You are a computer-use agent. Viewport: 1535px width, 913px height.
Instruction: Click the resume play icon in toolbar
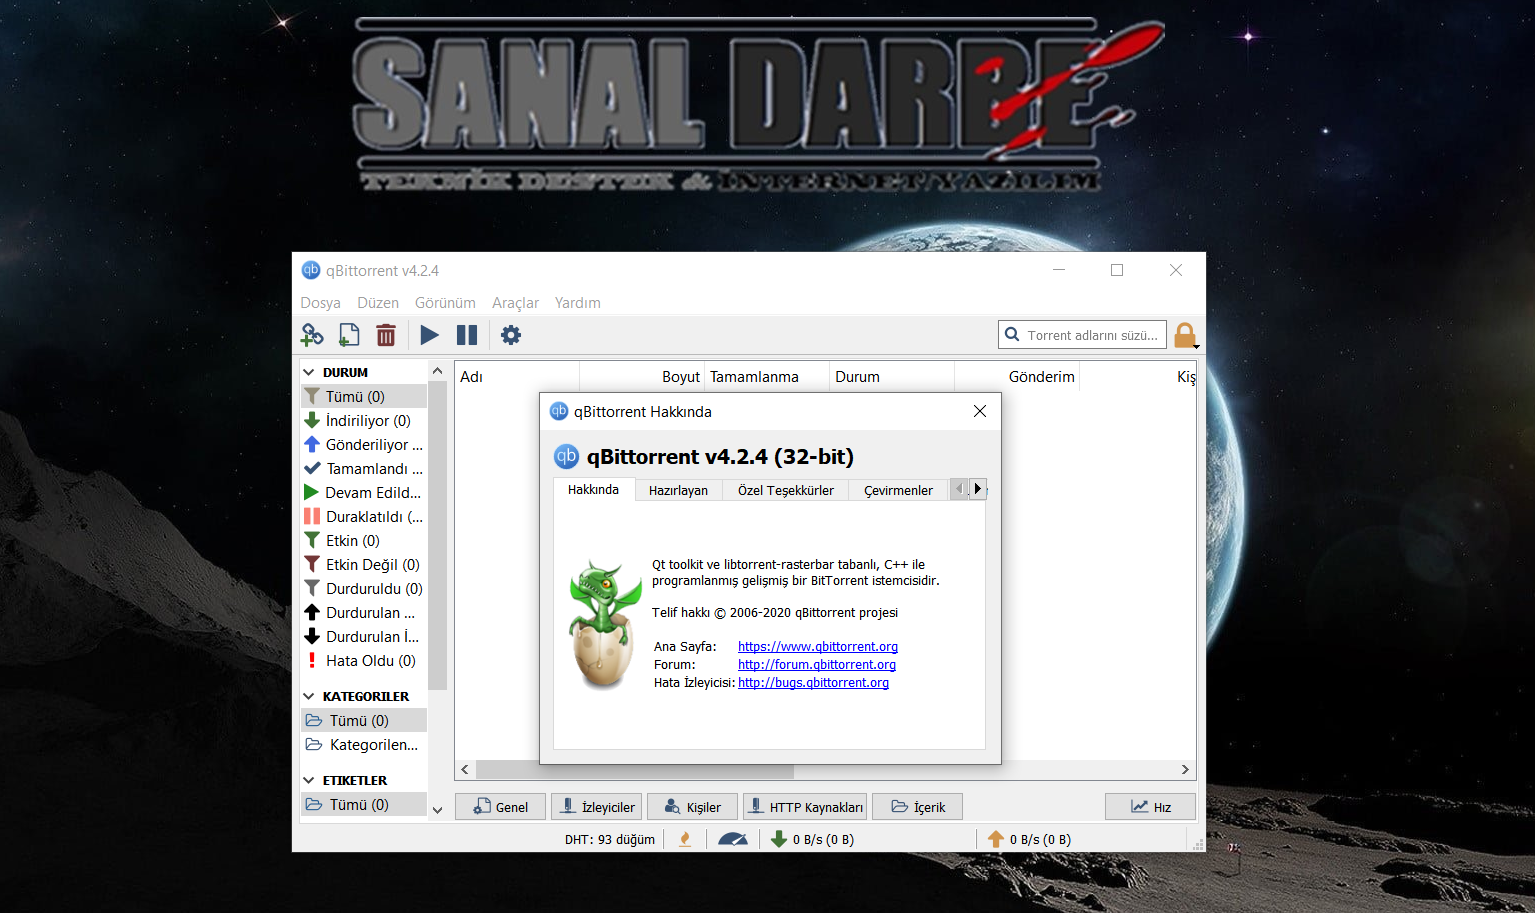(430, 335)
